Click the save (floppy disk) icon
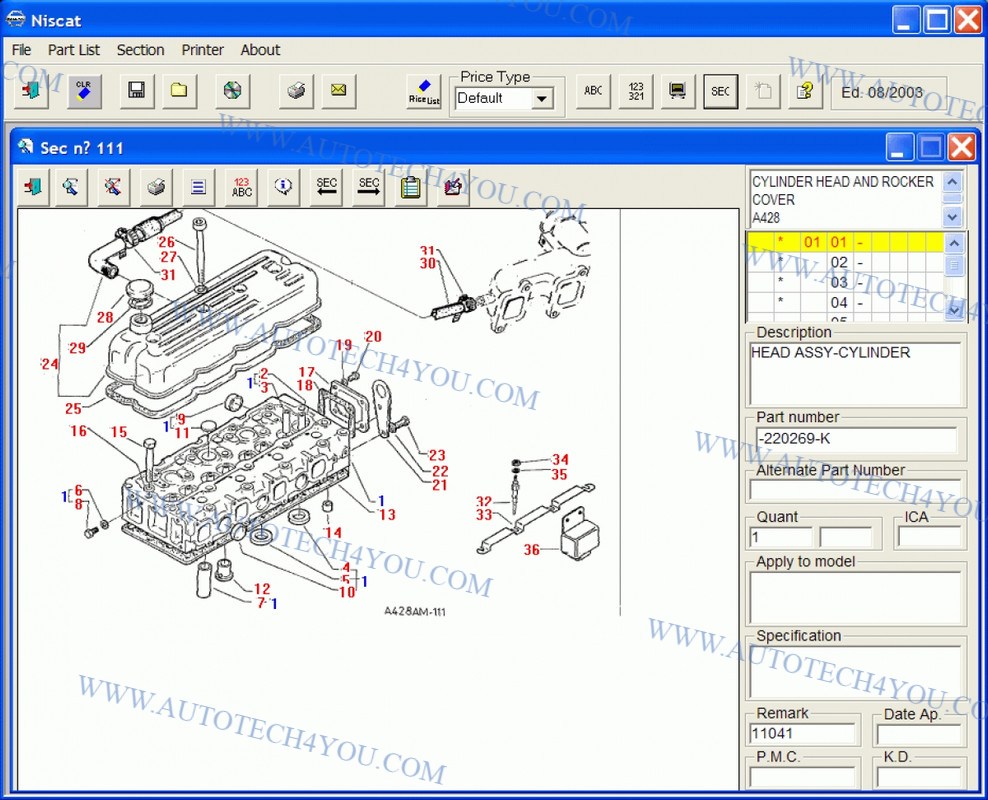This screenshot has height=800, width=988. click(136, 91)
